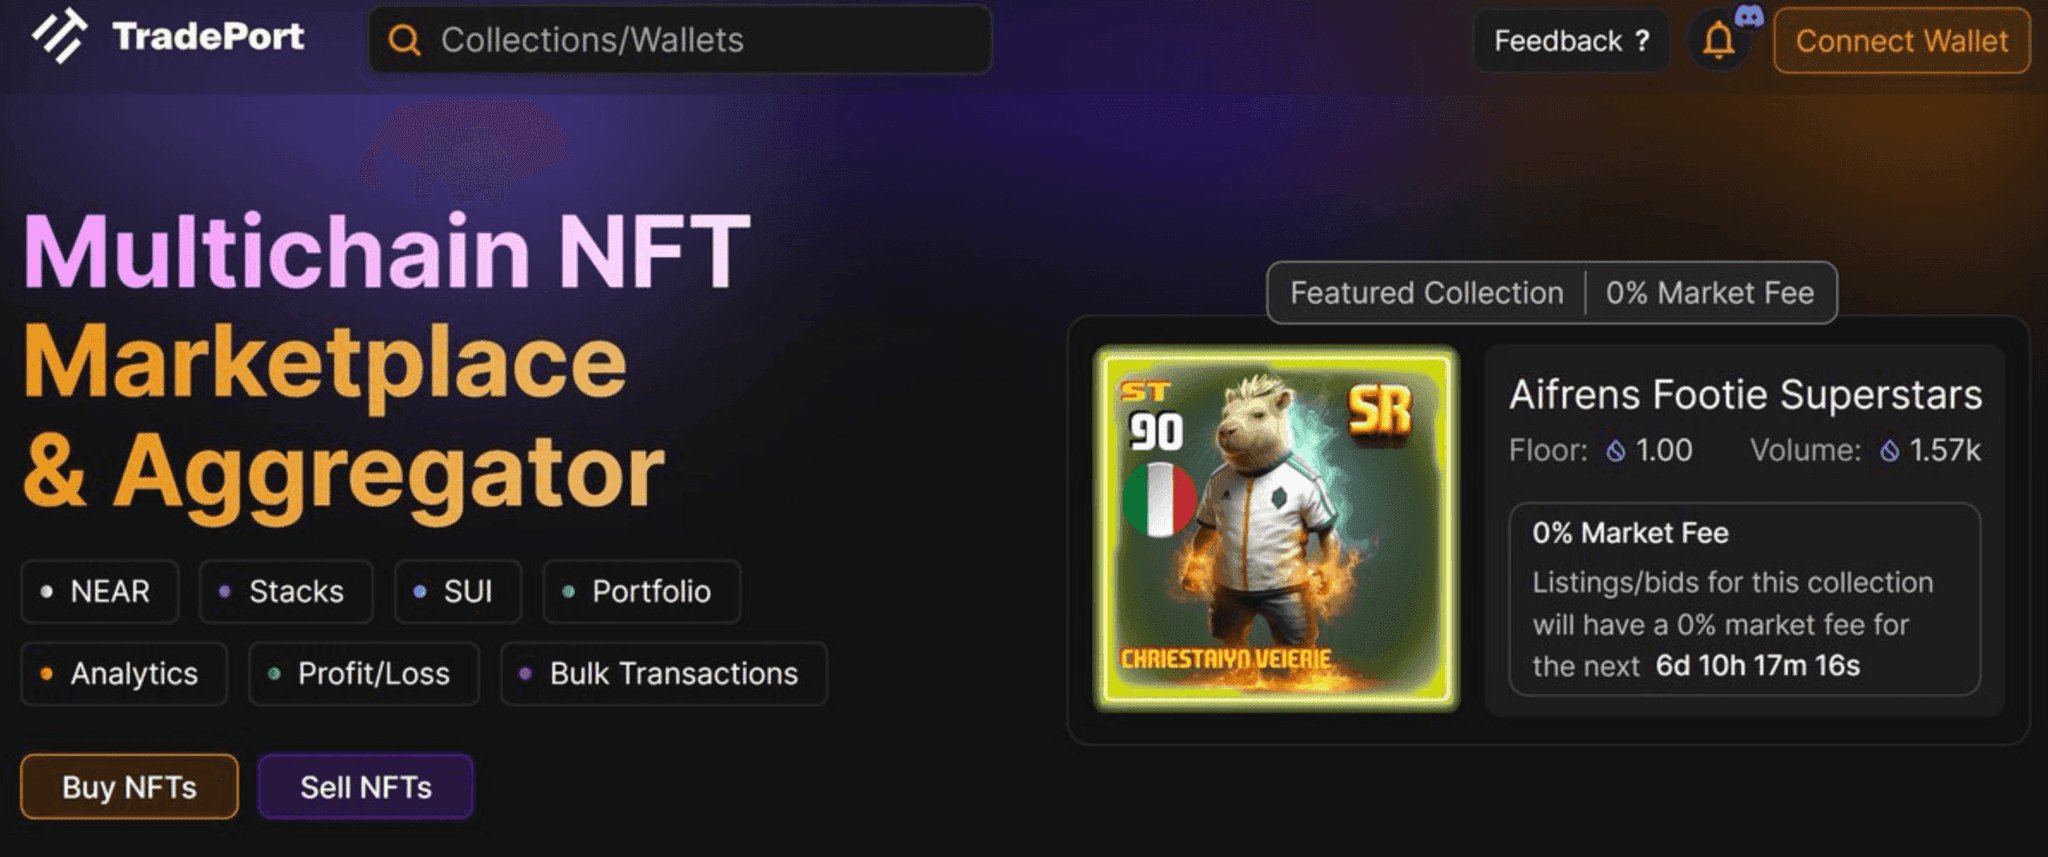This screenshot has width=2048, height=857.
Task: Select the Stacks chain chip
Action: click(286, 592)
